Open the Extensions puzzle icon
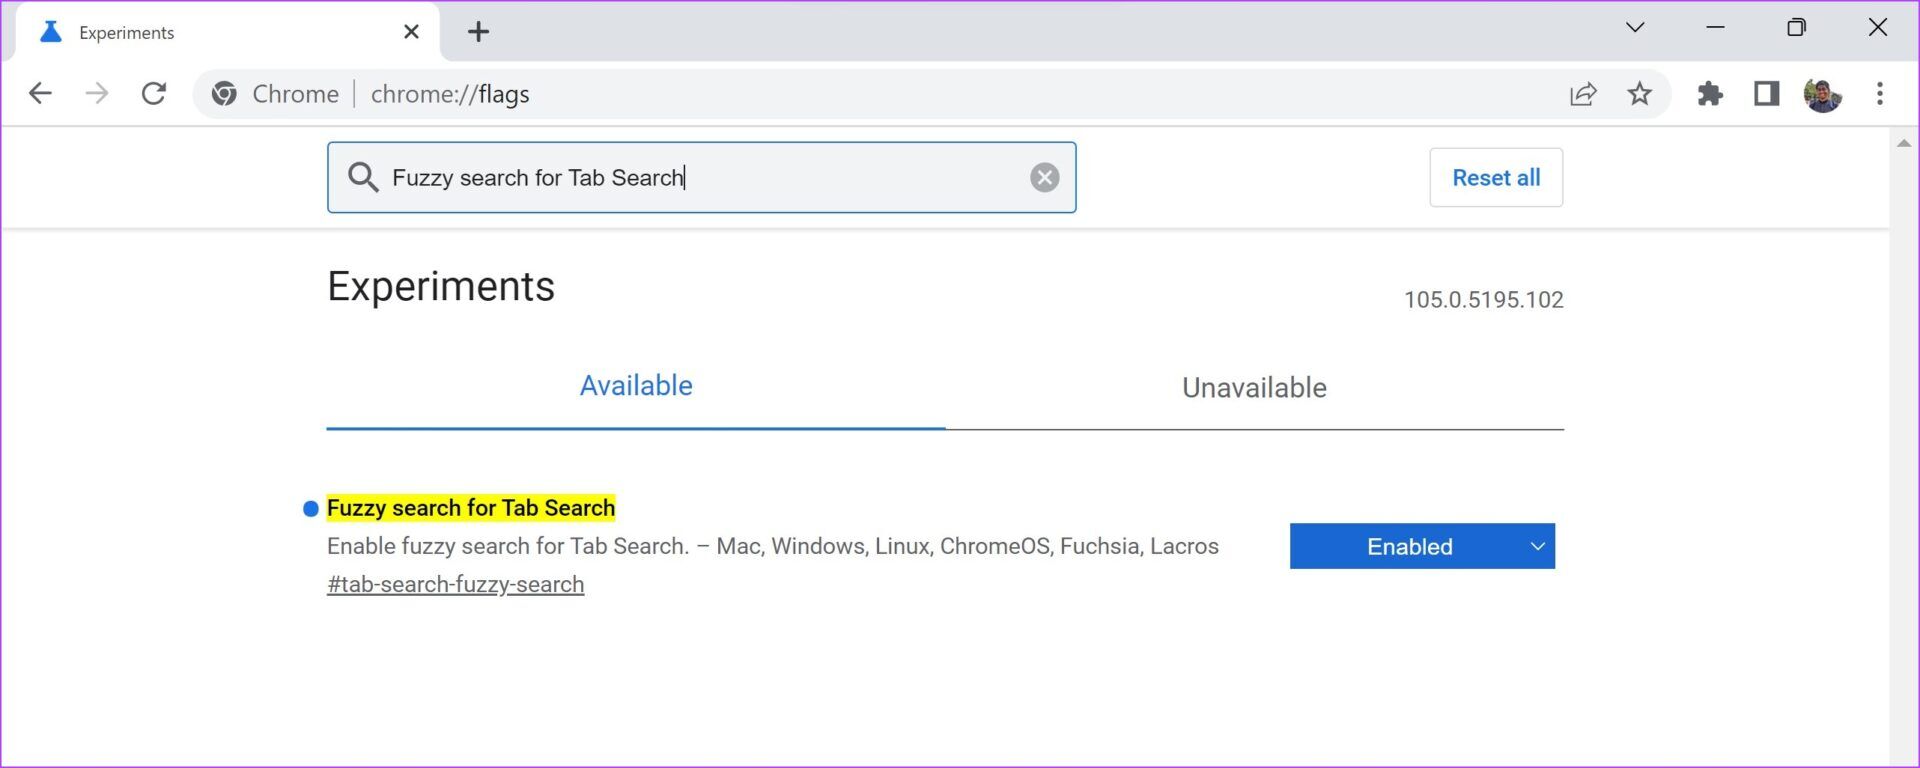 click(1710, 94)
